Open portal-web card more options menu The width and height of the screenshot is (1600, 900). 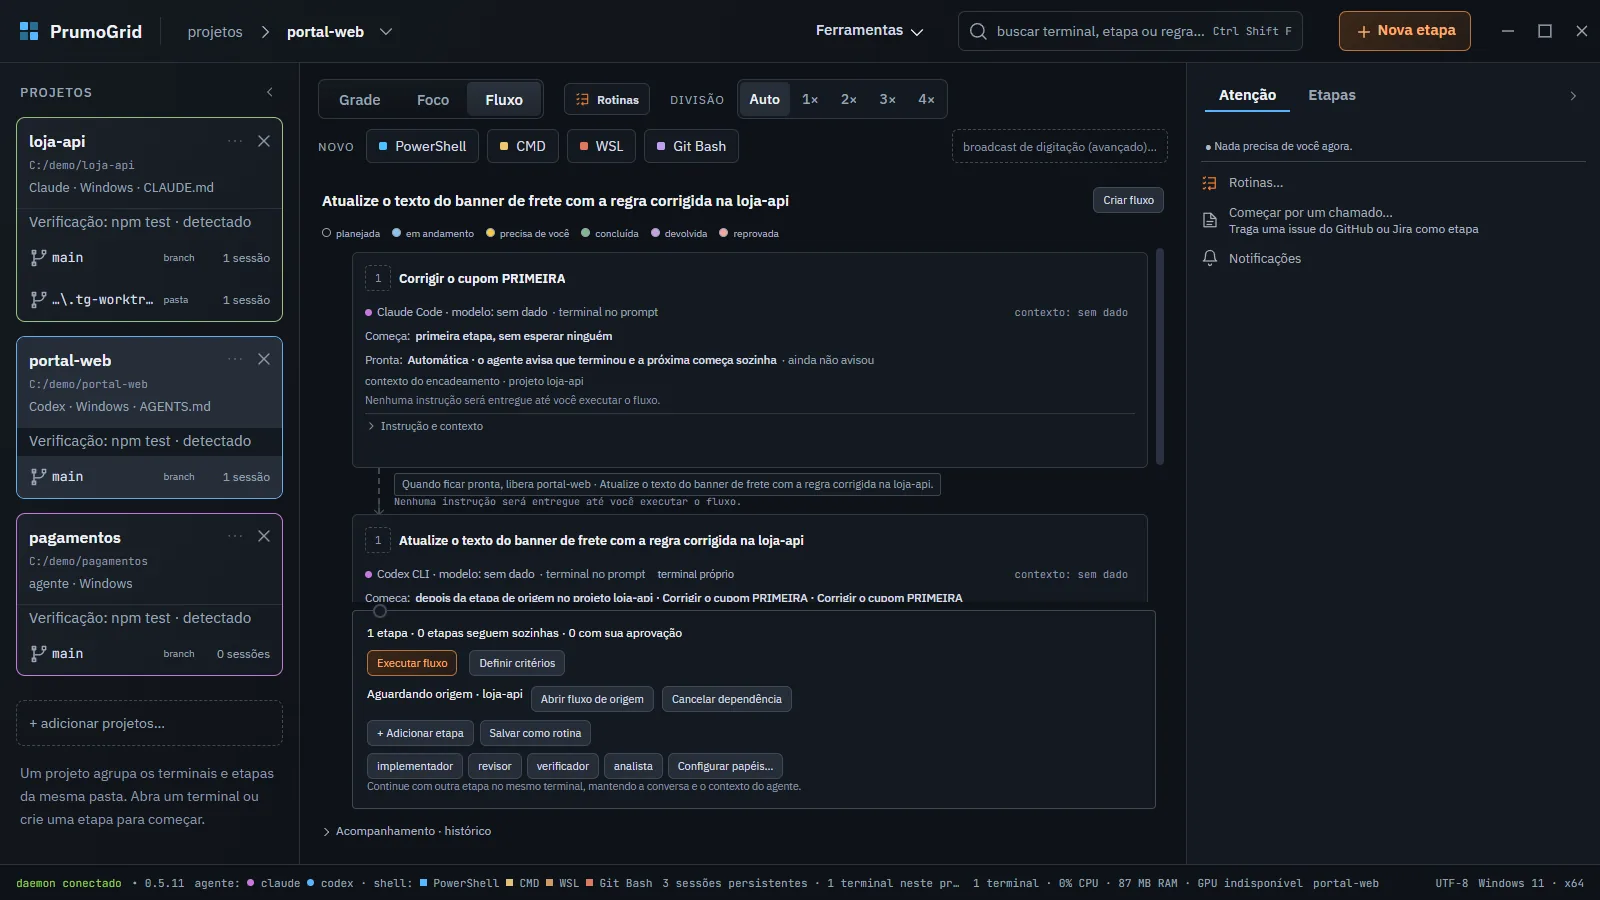(235, 359)
